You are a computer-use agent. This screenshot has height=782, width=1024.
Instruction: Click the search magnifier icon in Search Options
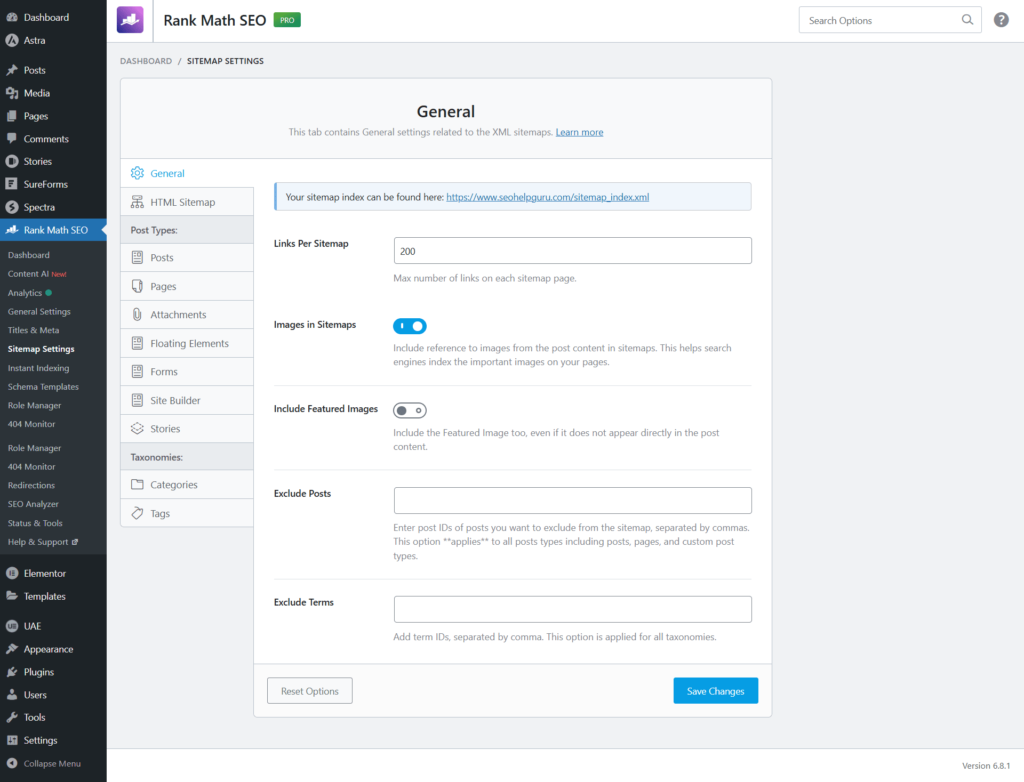(967, 20)
